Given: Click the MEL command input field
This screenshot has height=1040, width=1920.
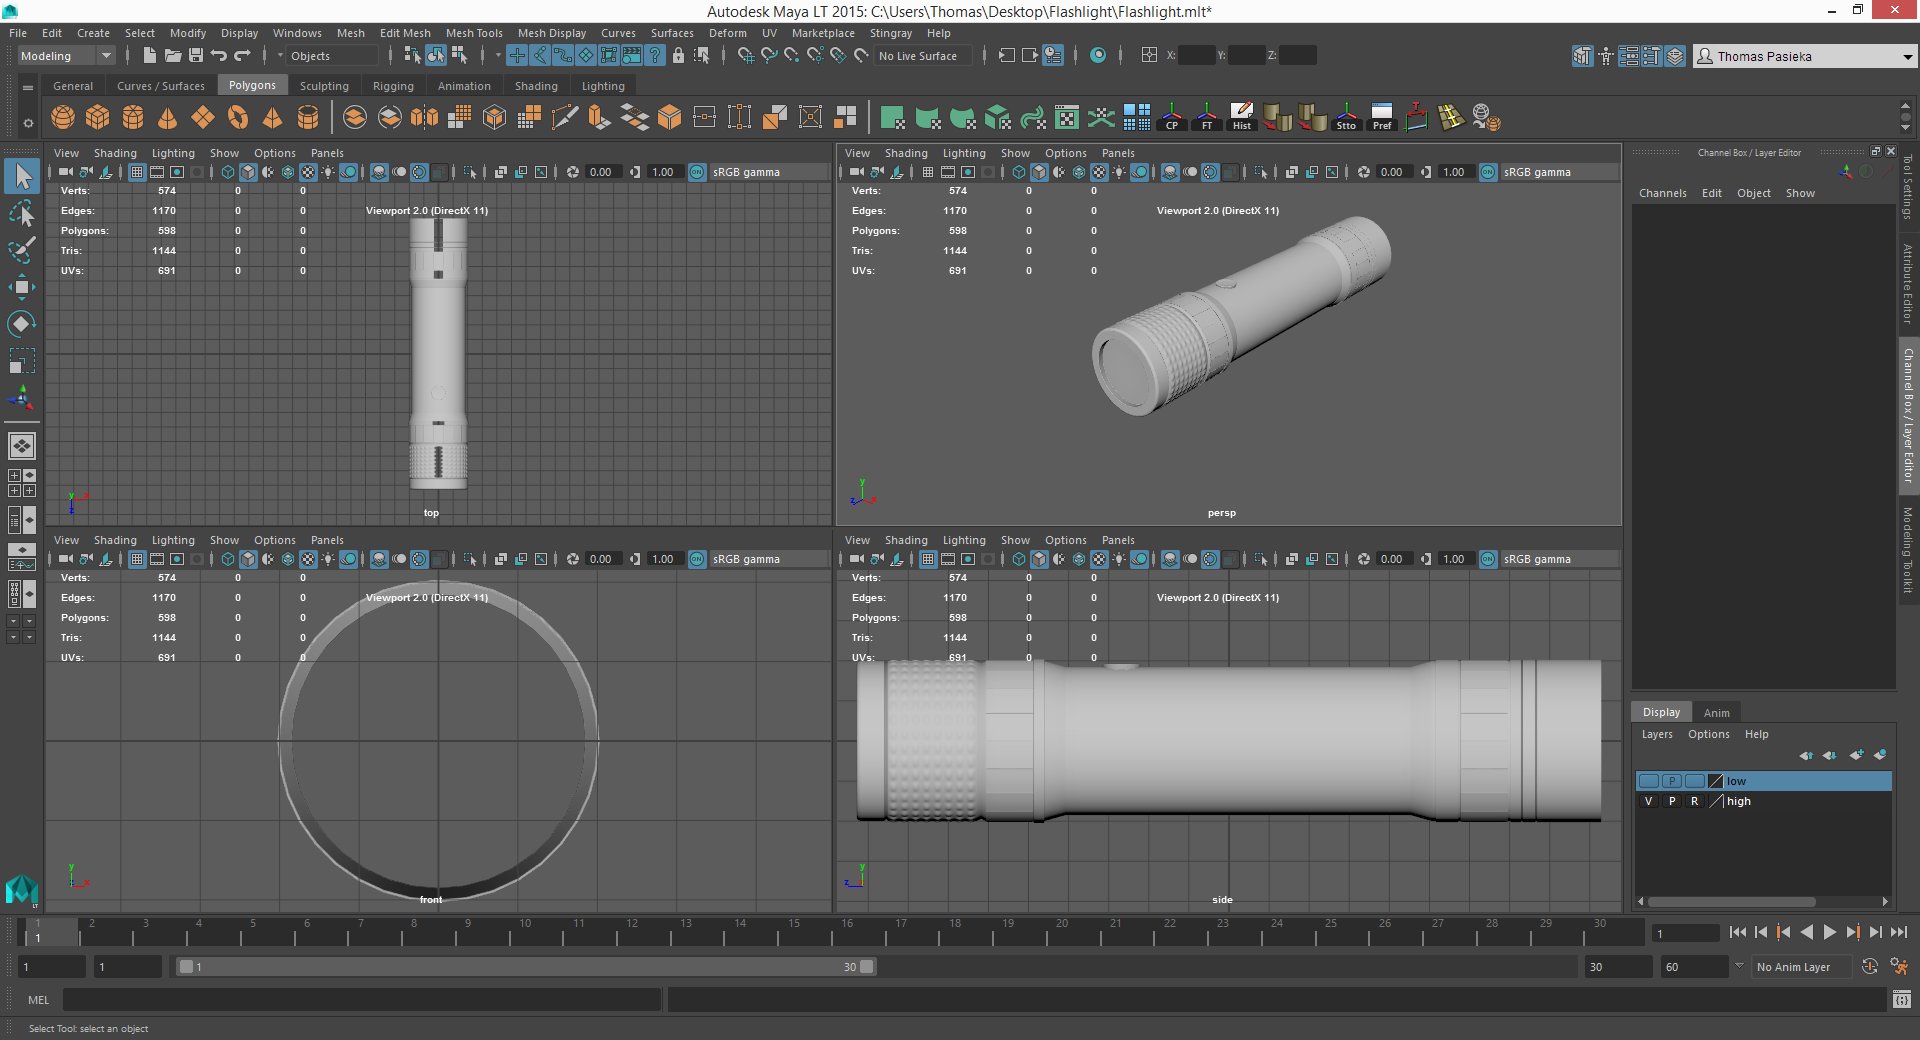Looking at the screenshot, I should coord(361,1000).
